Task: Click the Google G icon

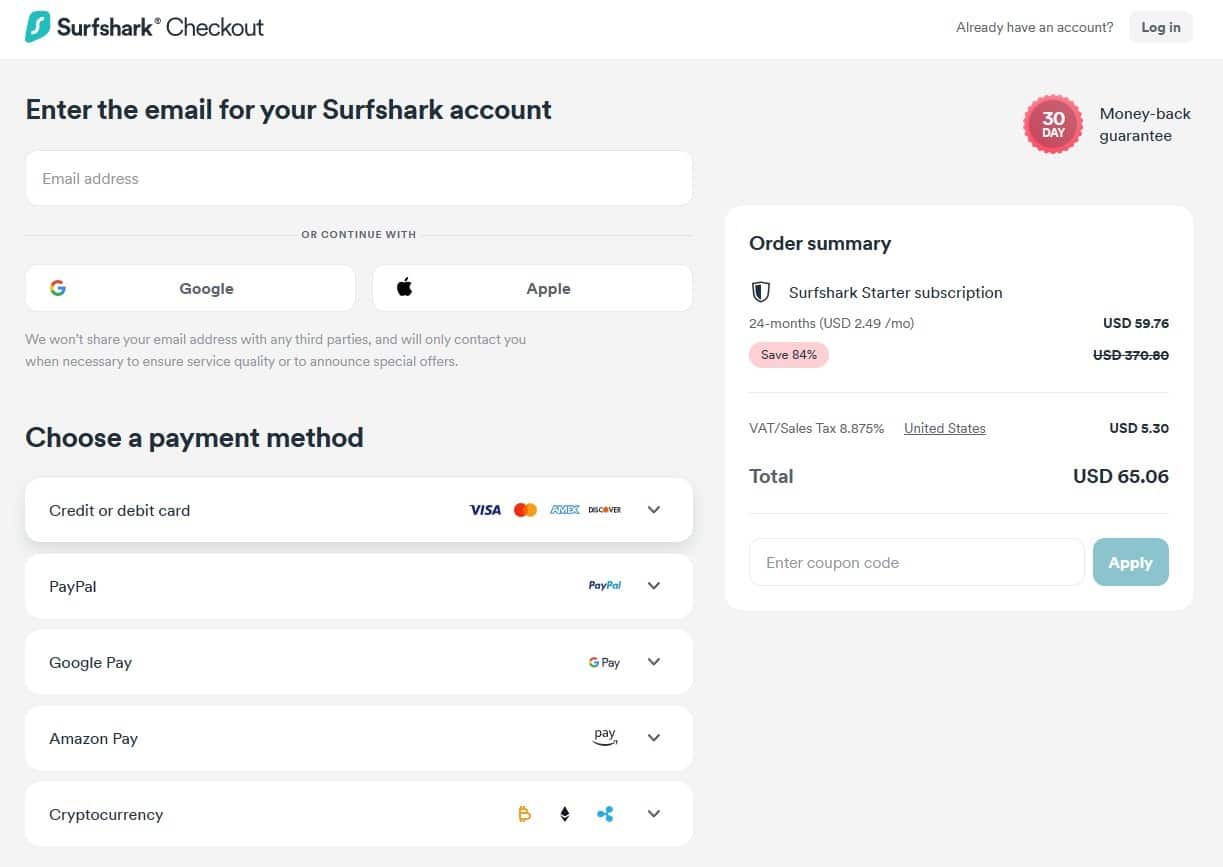Action: (x=58, y=288)
